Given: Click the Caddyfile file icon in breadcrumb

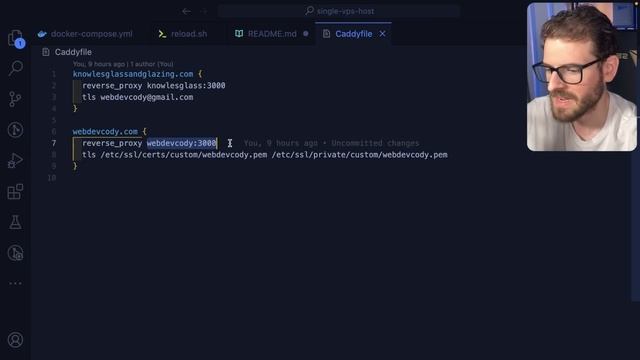Looking at the screenshot, I should coord(46,52).
